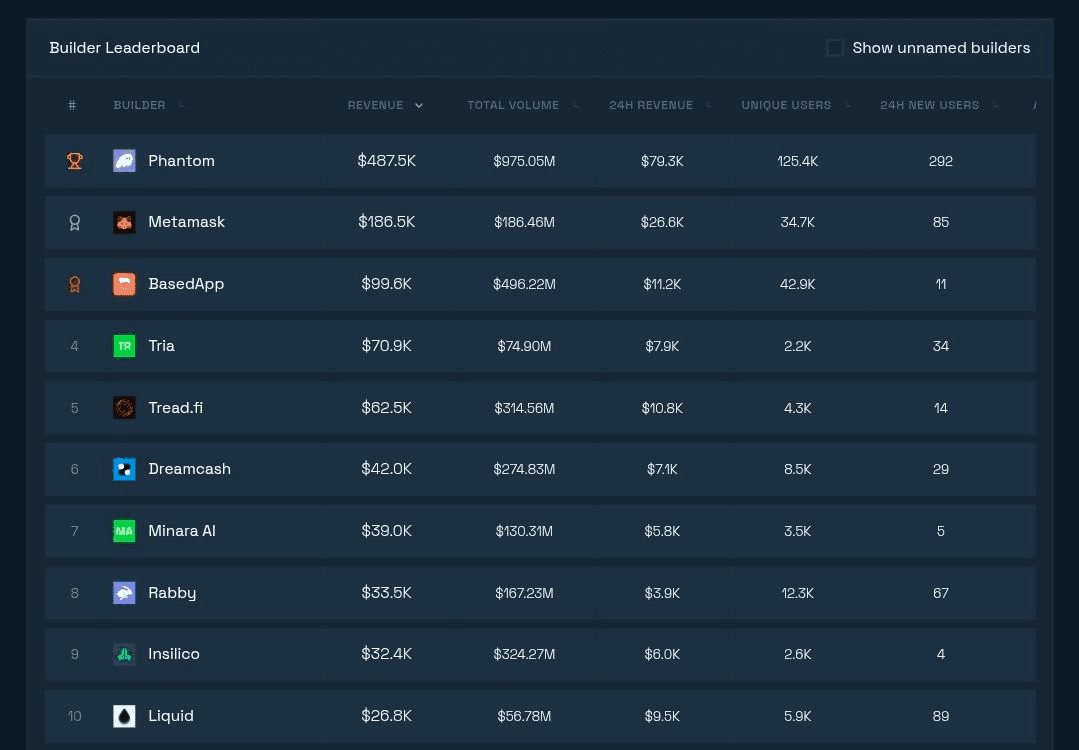1079x750 pixels.
Task: Click the Tria green logo icon
Action: [124, 346]
